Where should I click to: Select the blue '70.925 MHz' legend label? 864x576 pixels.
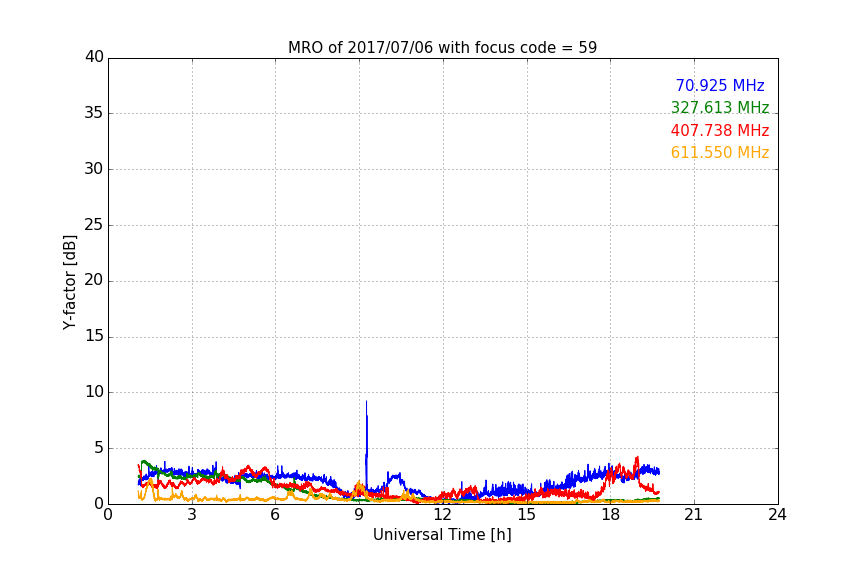(x=720, y=85)
